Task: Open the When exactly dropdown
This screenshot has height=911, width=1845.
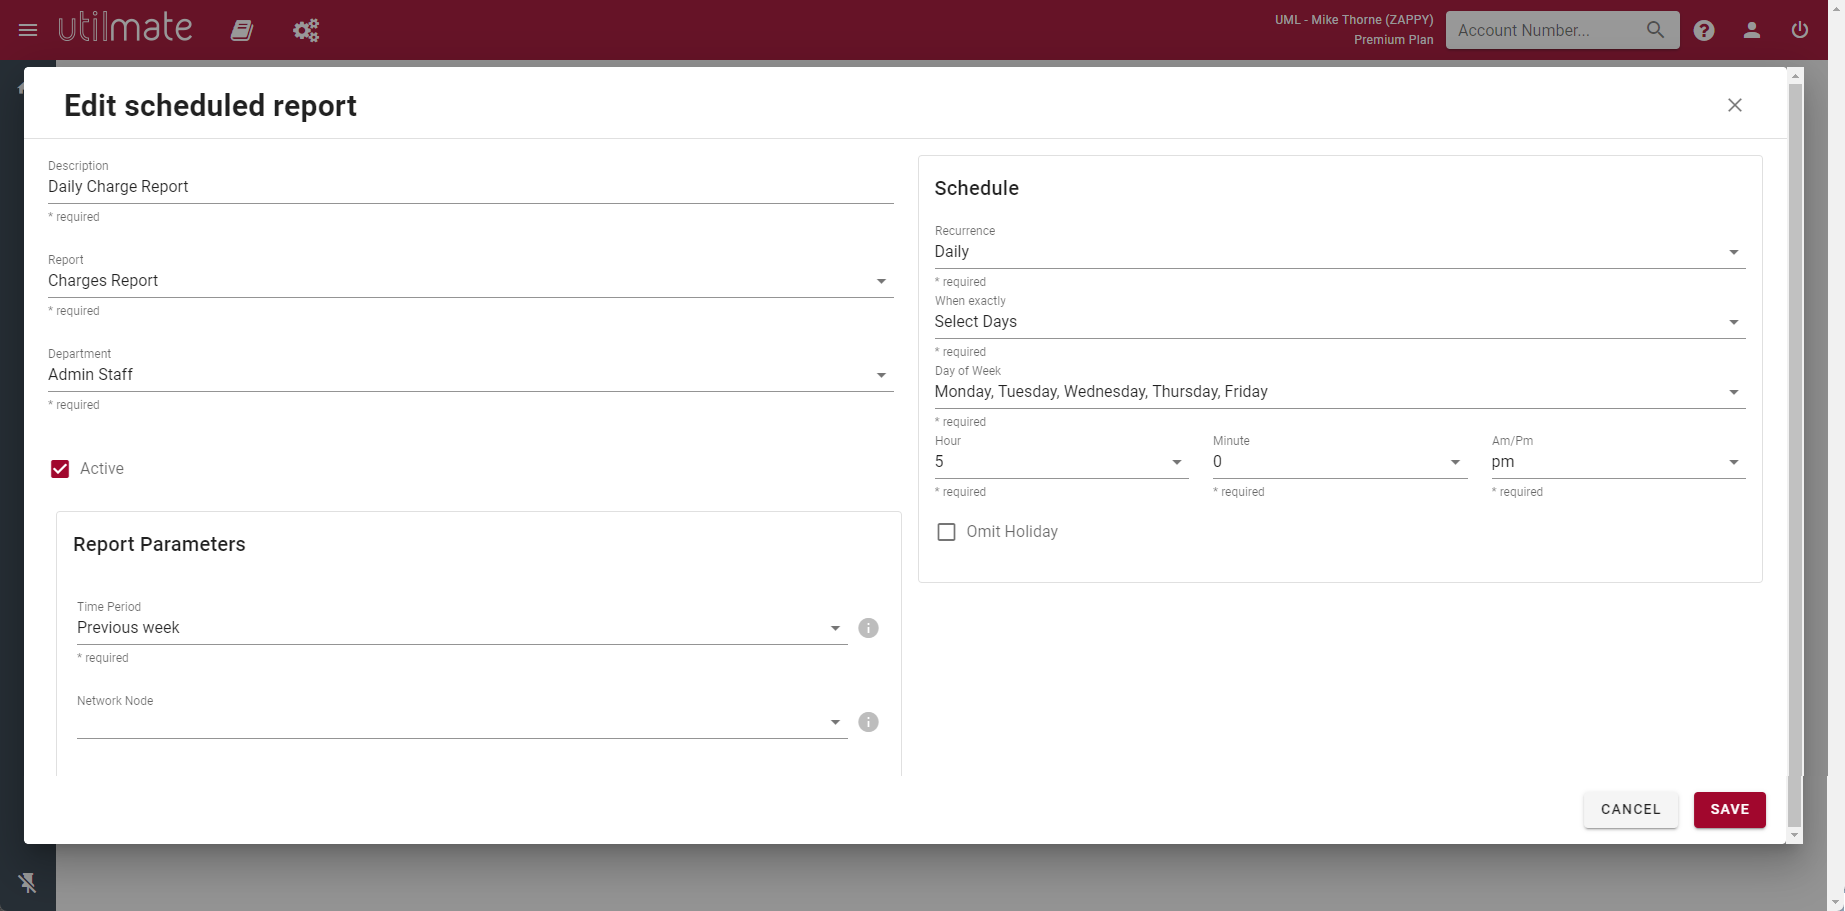Action: tap(1340, 322)
